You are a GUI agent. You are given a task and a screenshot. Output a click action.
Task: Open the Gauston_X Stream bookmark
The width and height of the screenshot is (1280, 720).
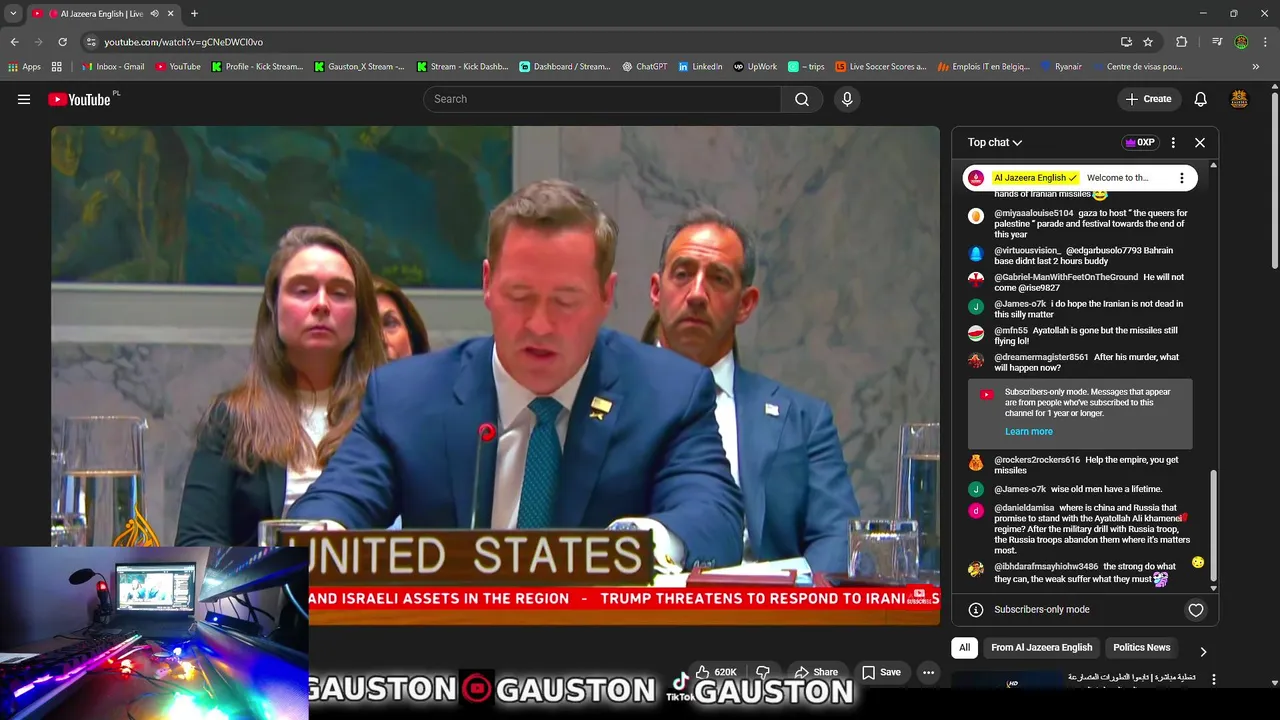[359, 67]
